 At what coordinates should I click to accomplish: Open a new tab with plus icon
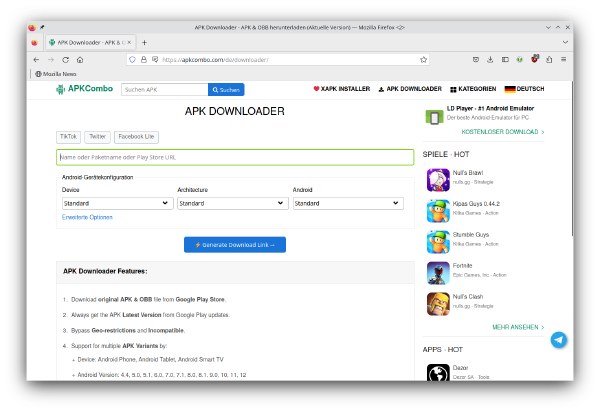click(144, 42)
